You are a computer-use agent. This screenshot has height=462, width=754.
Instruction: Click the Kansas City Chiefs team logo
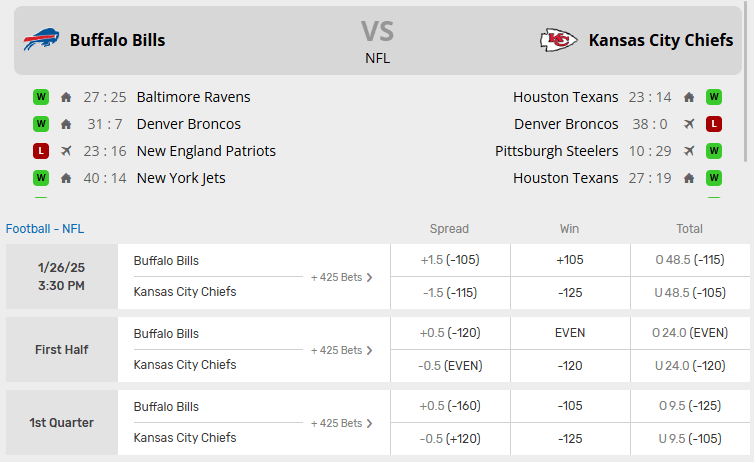pos(558,40)
